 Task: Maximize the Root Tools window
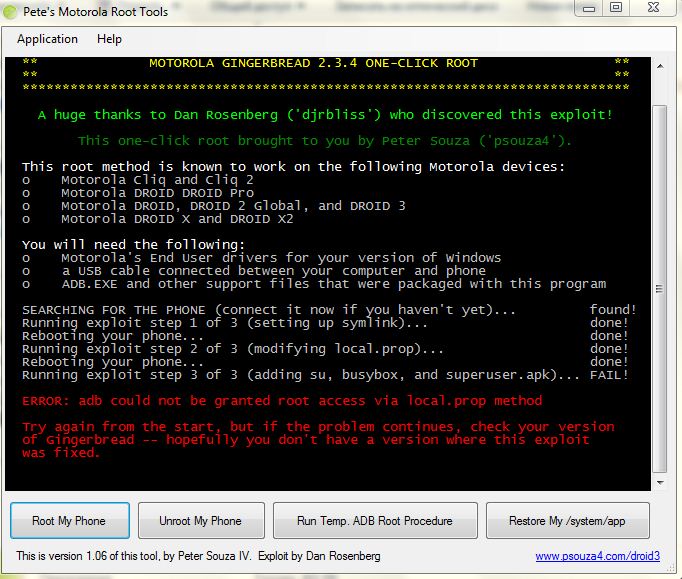tap(615, 8)
